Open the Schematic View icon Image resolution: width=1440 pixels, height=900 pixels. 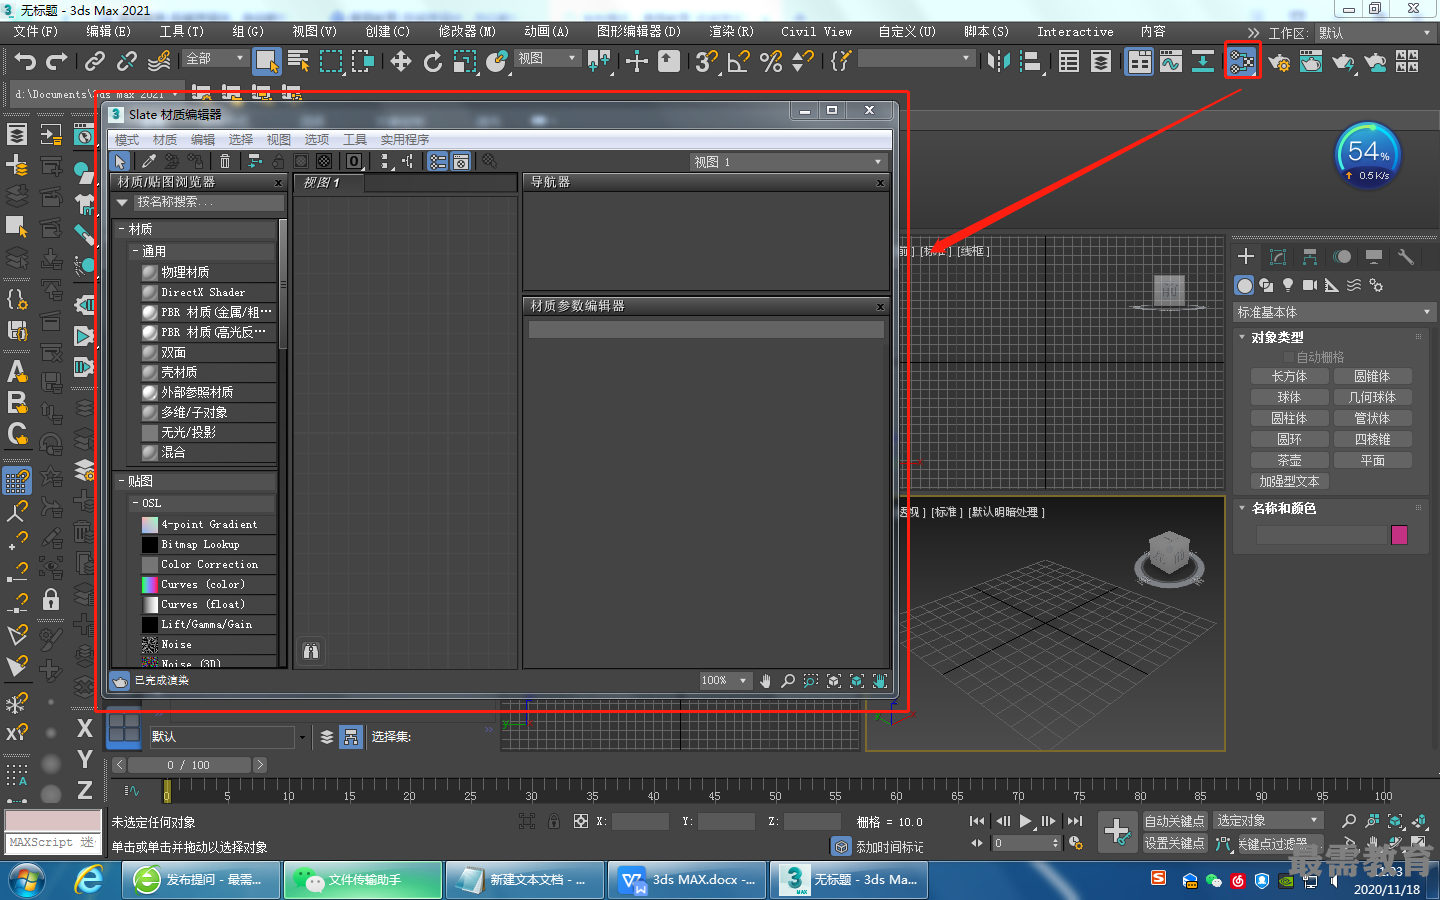[x=1203, y=61]
